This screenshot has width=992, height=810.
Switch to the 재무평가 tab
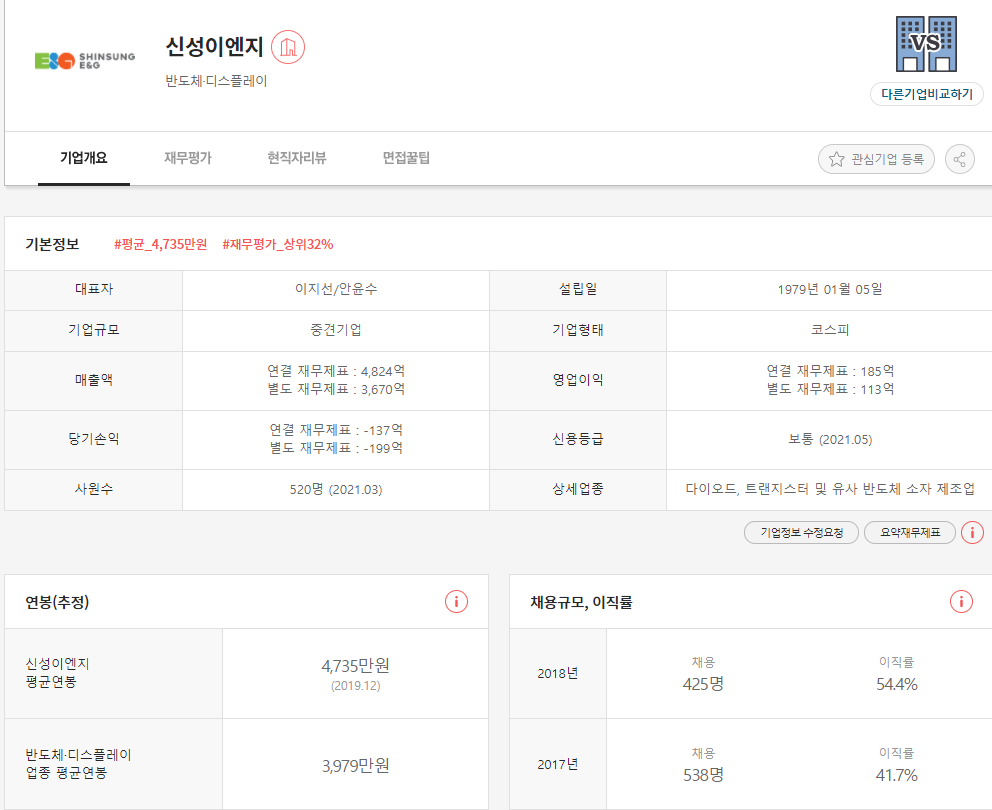[x=188, y=158]
